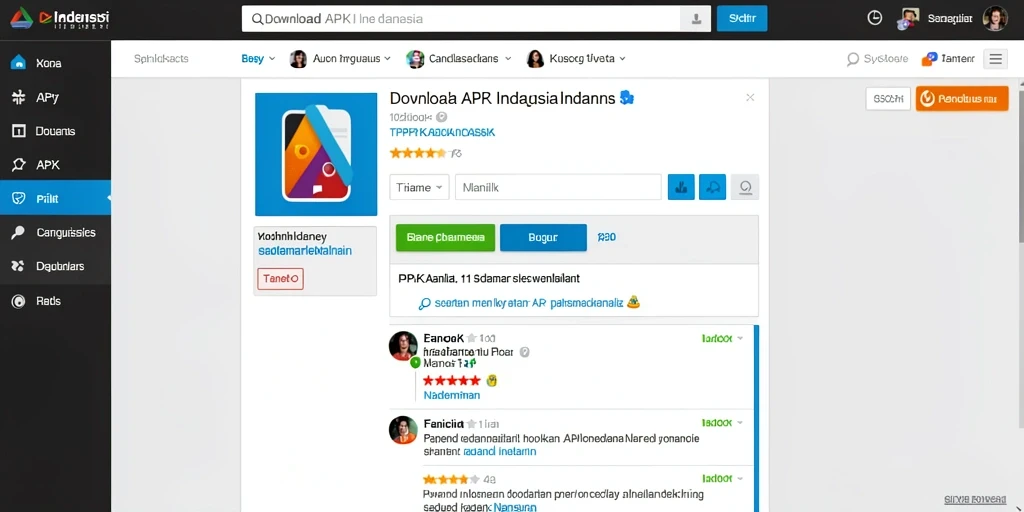Open the Nademinan link
The height and width of the screenshot is (512, 1024).
[x=452, y=395]
